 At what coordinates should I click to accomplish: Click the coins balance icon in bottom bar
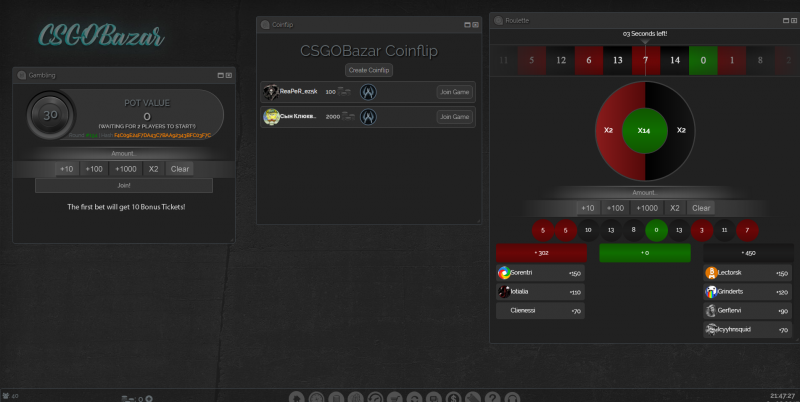pos(128,398)
